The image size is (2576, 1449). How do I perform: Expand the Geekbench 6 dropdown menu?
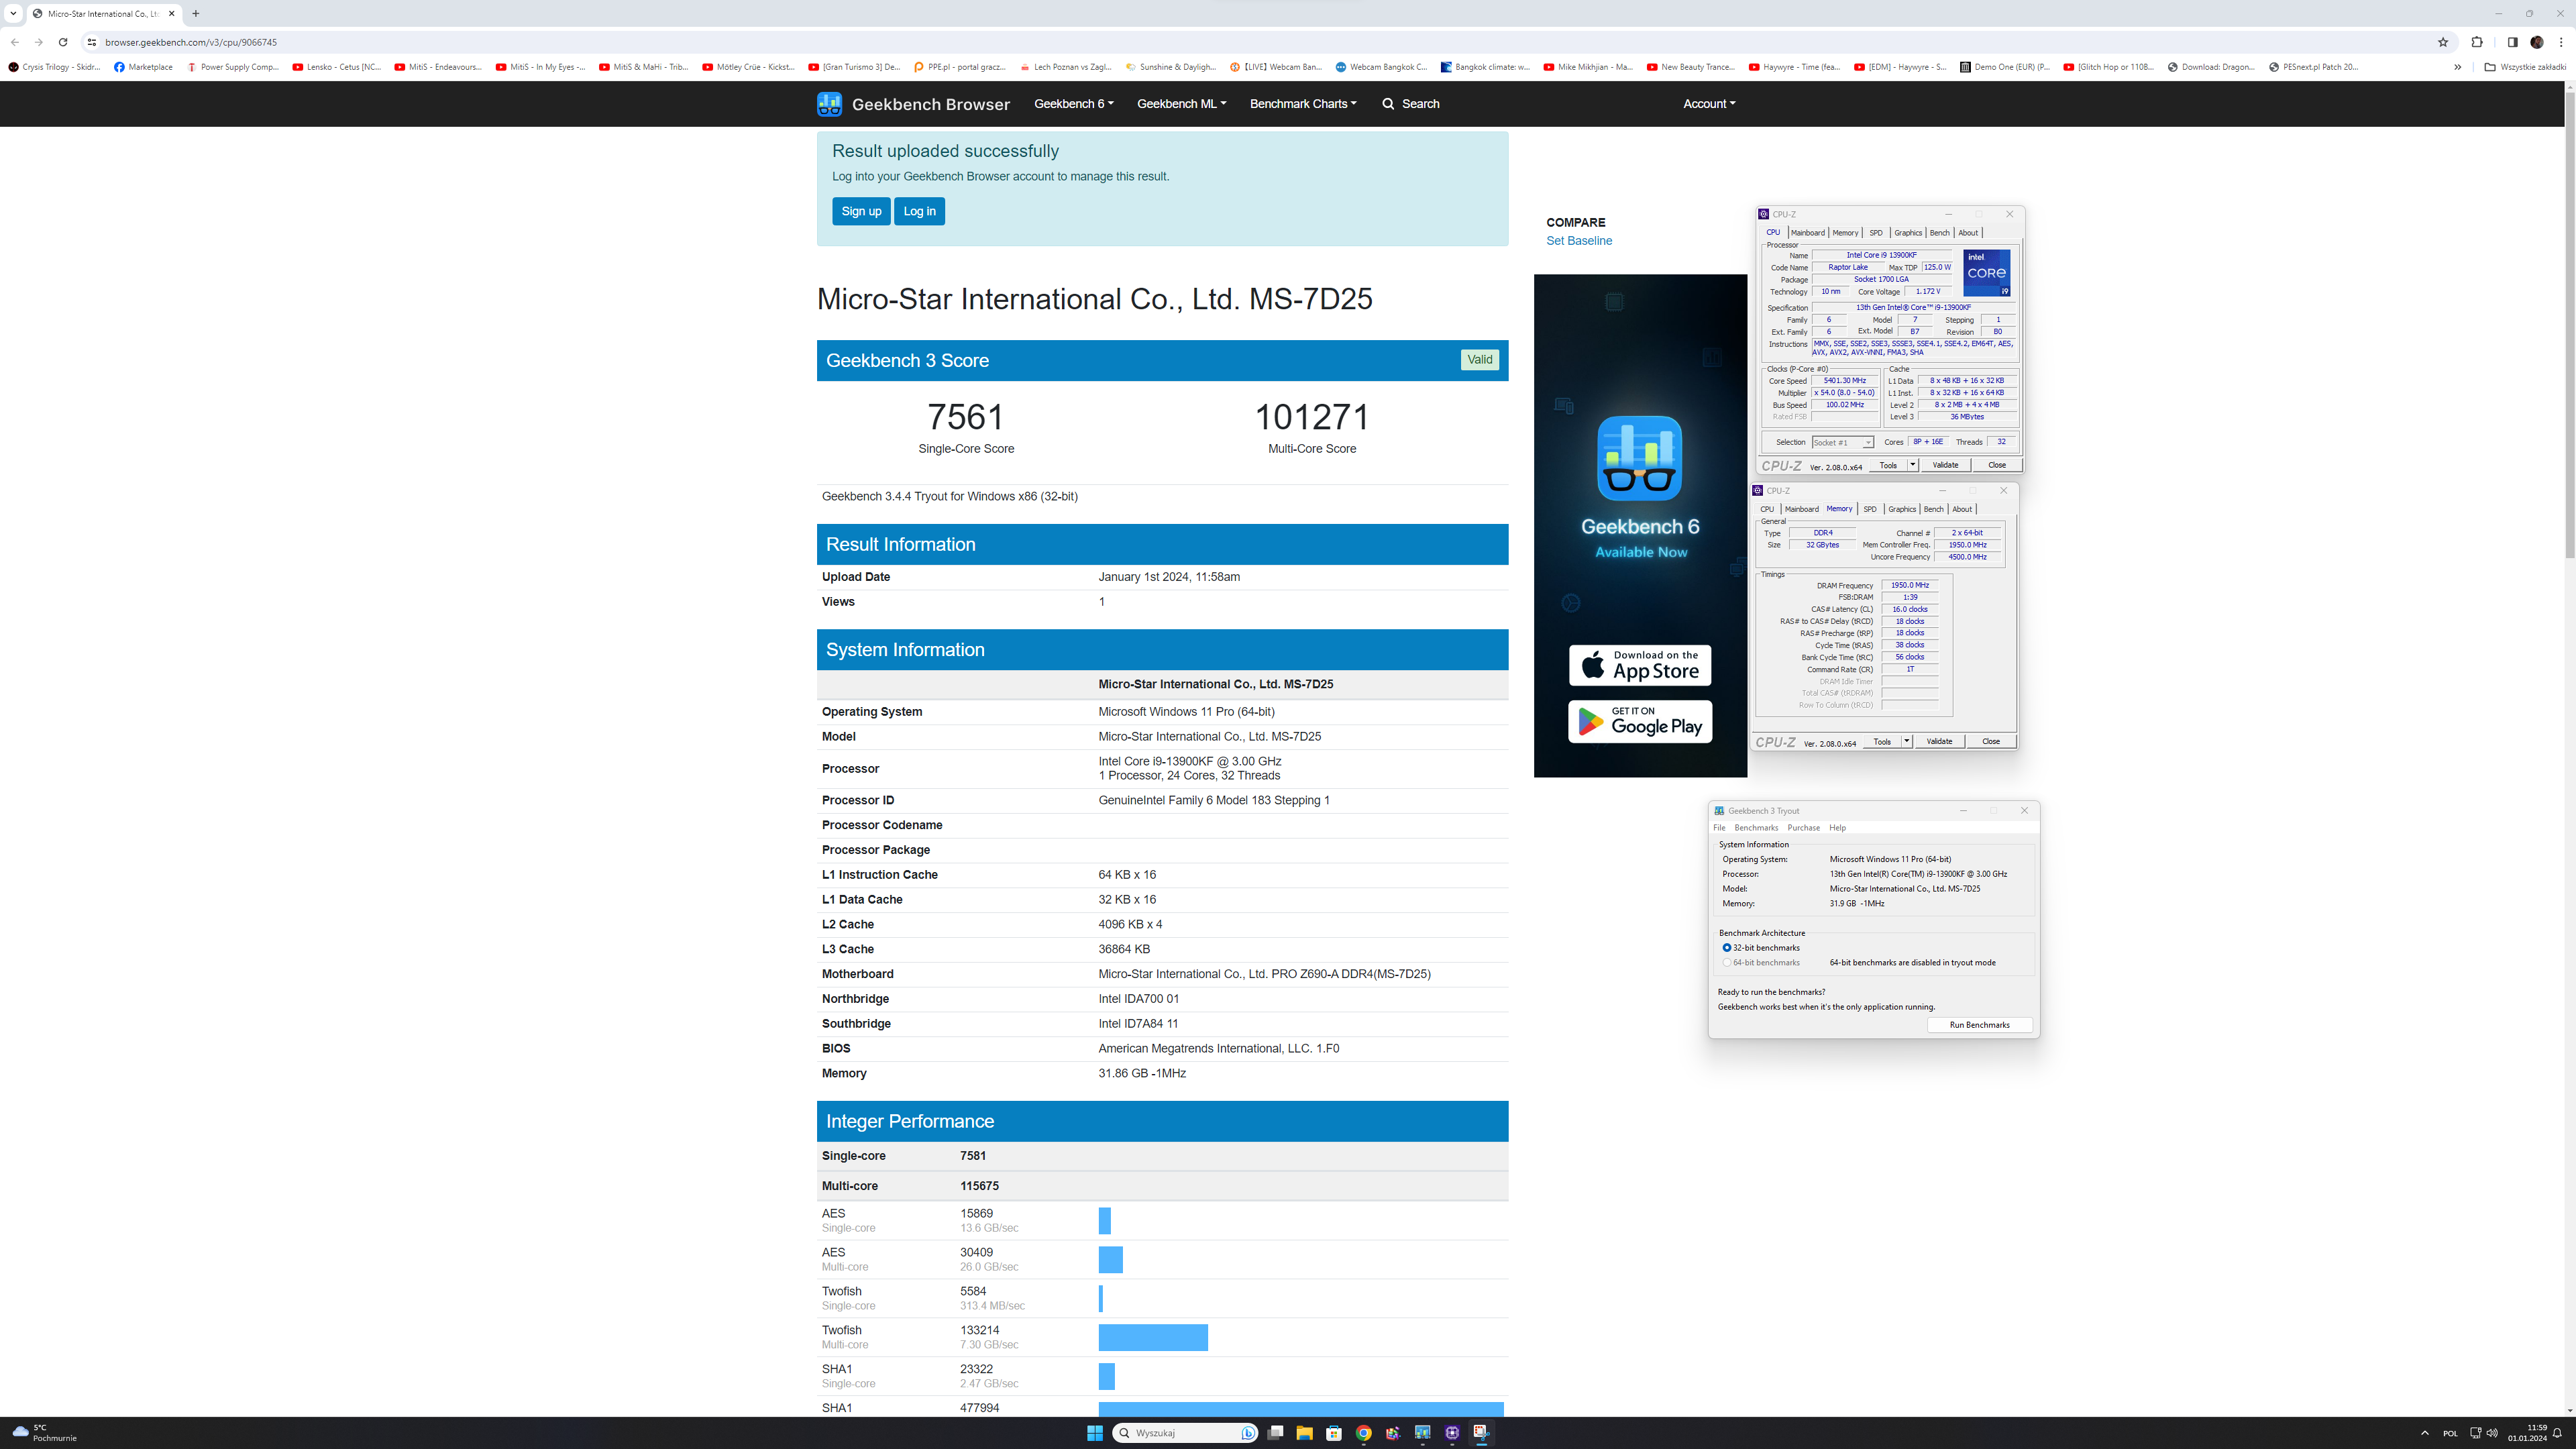[1074, 104]
